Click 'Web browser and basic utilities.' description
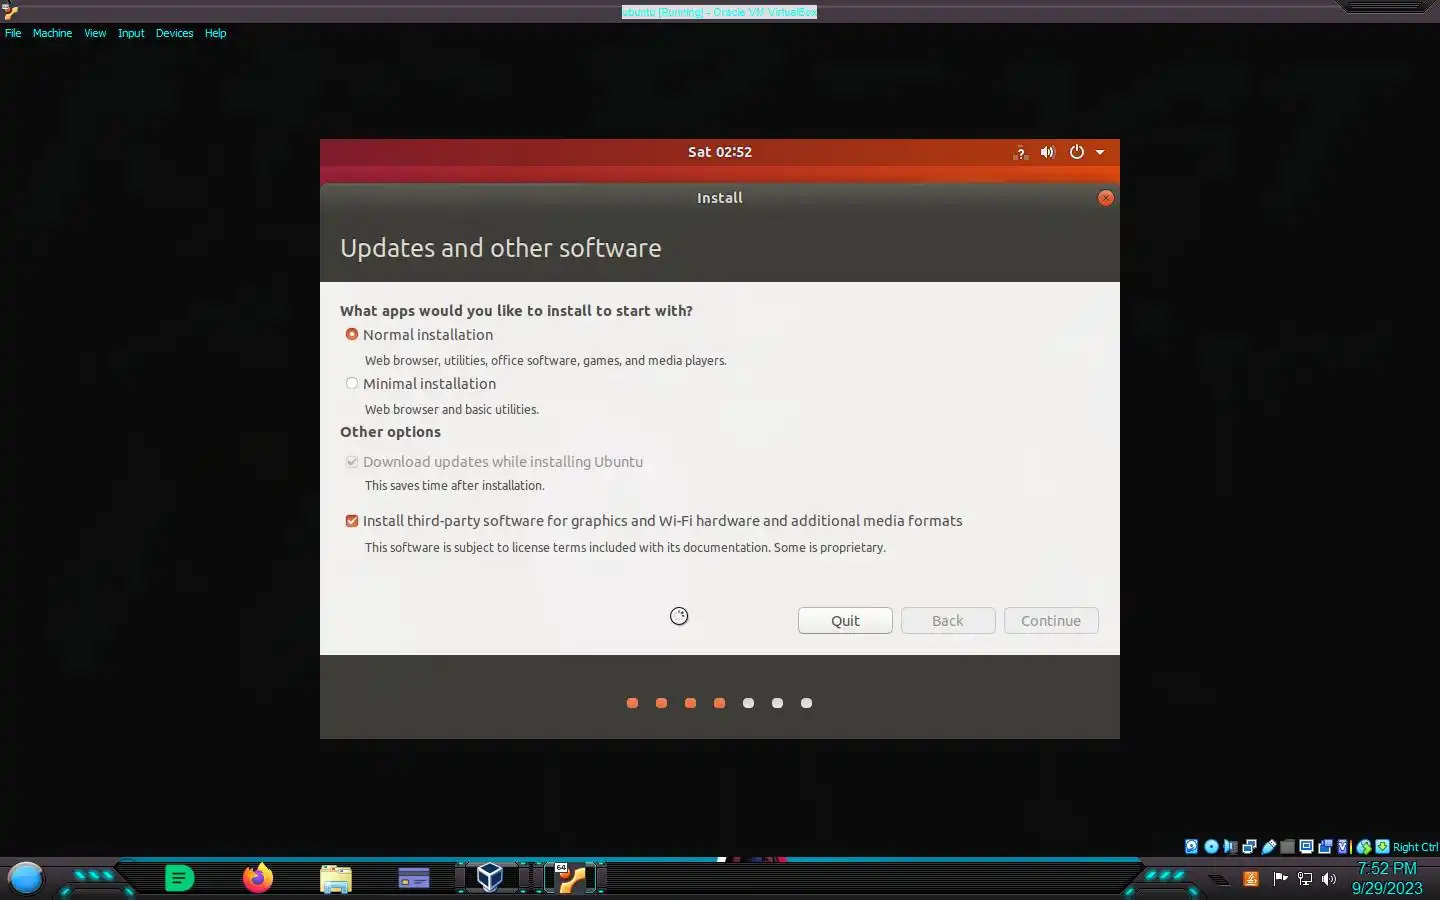The image size is (1440, 900). (x=452, y=409)
